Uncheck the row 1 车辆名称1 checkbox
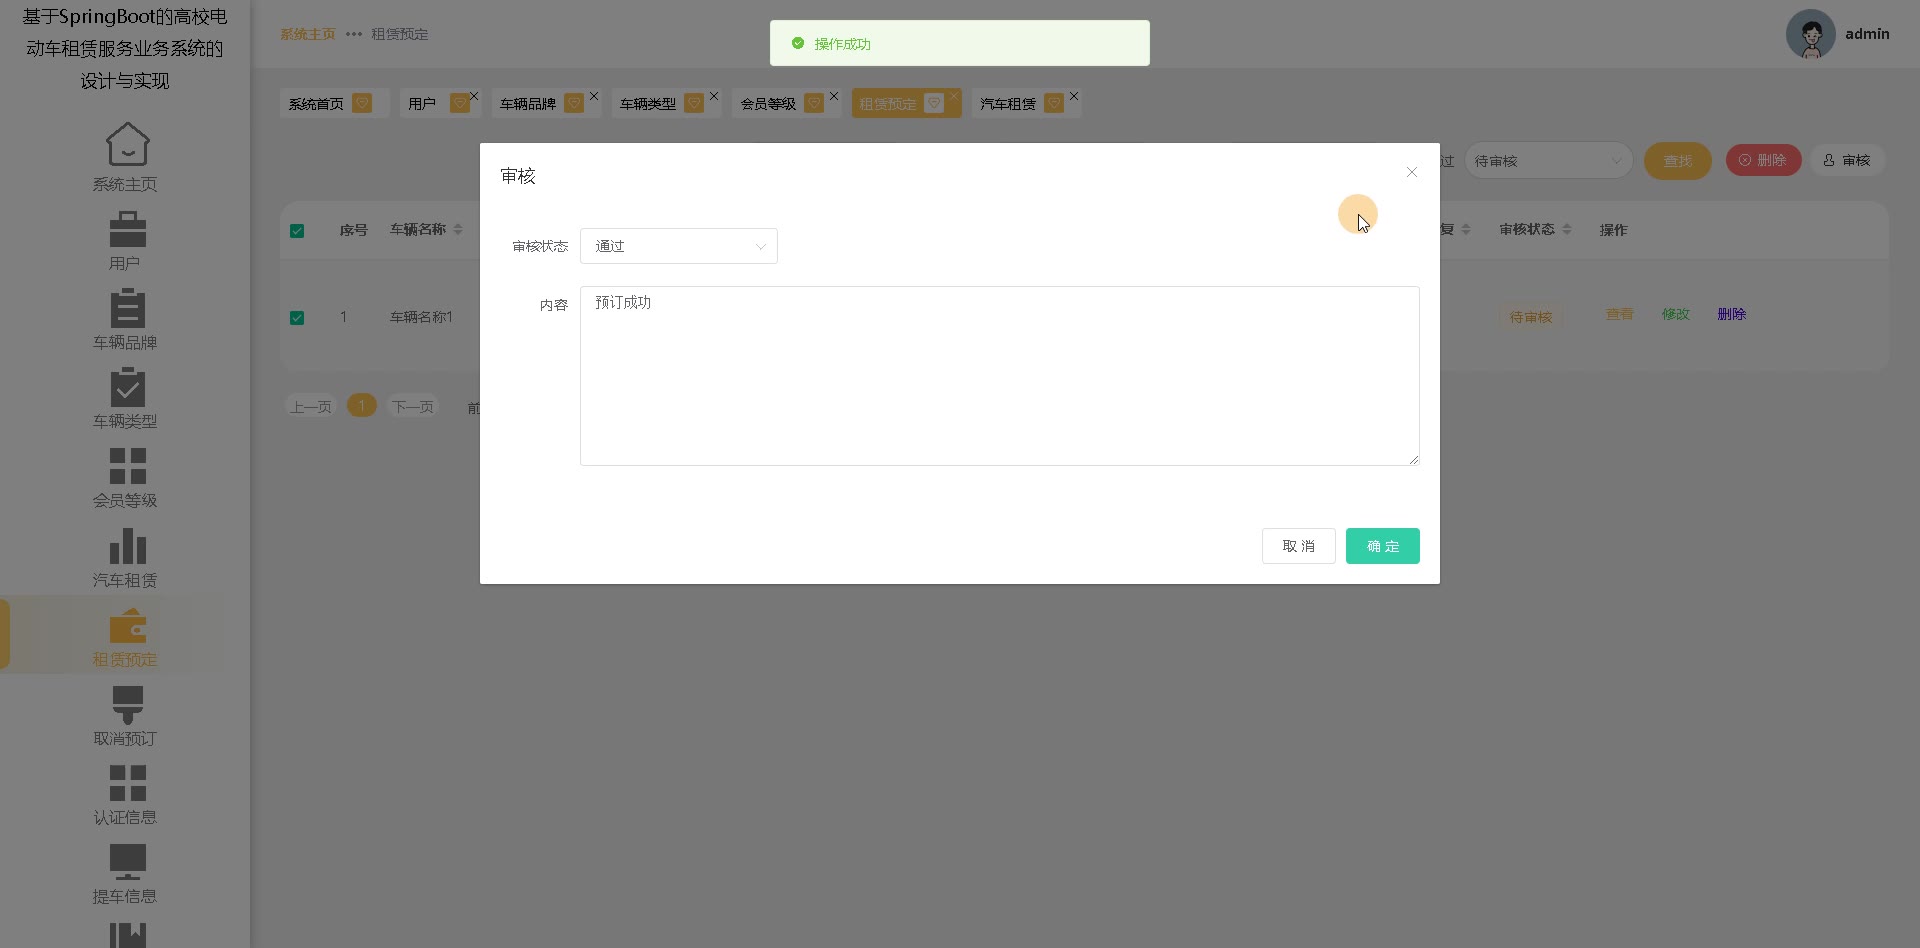The height and width of the screenshot is (948, 1920). pyautogui.click(x=297, y=318)
